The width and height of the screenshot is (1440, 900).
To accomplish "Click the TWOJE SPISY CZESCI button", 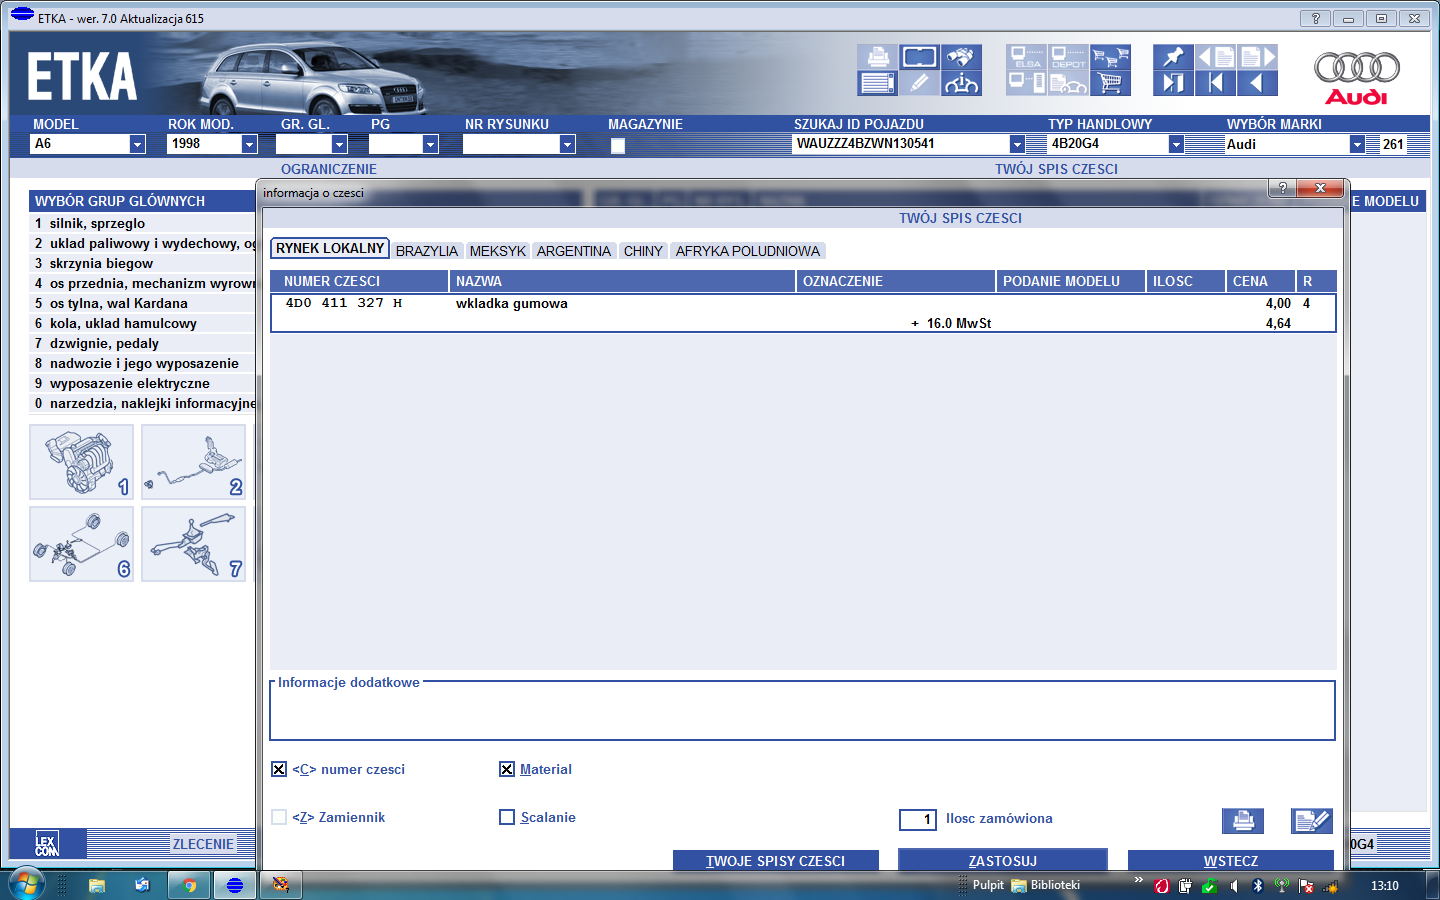I will coord(776,861).
